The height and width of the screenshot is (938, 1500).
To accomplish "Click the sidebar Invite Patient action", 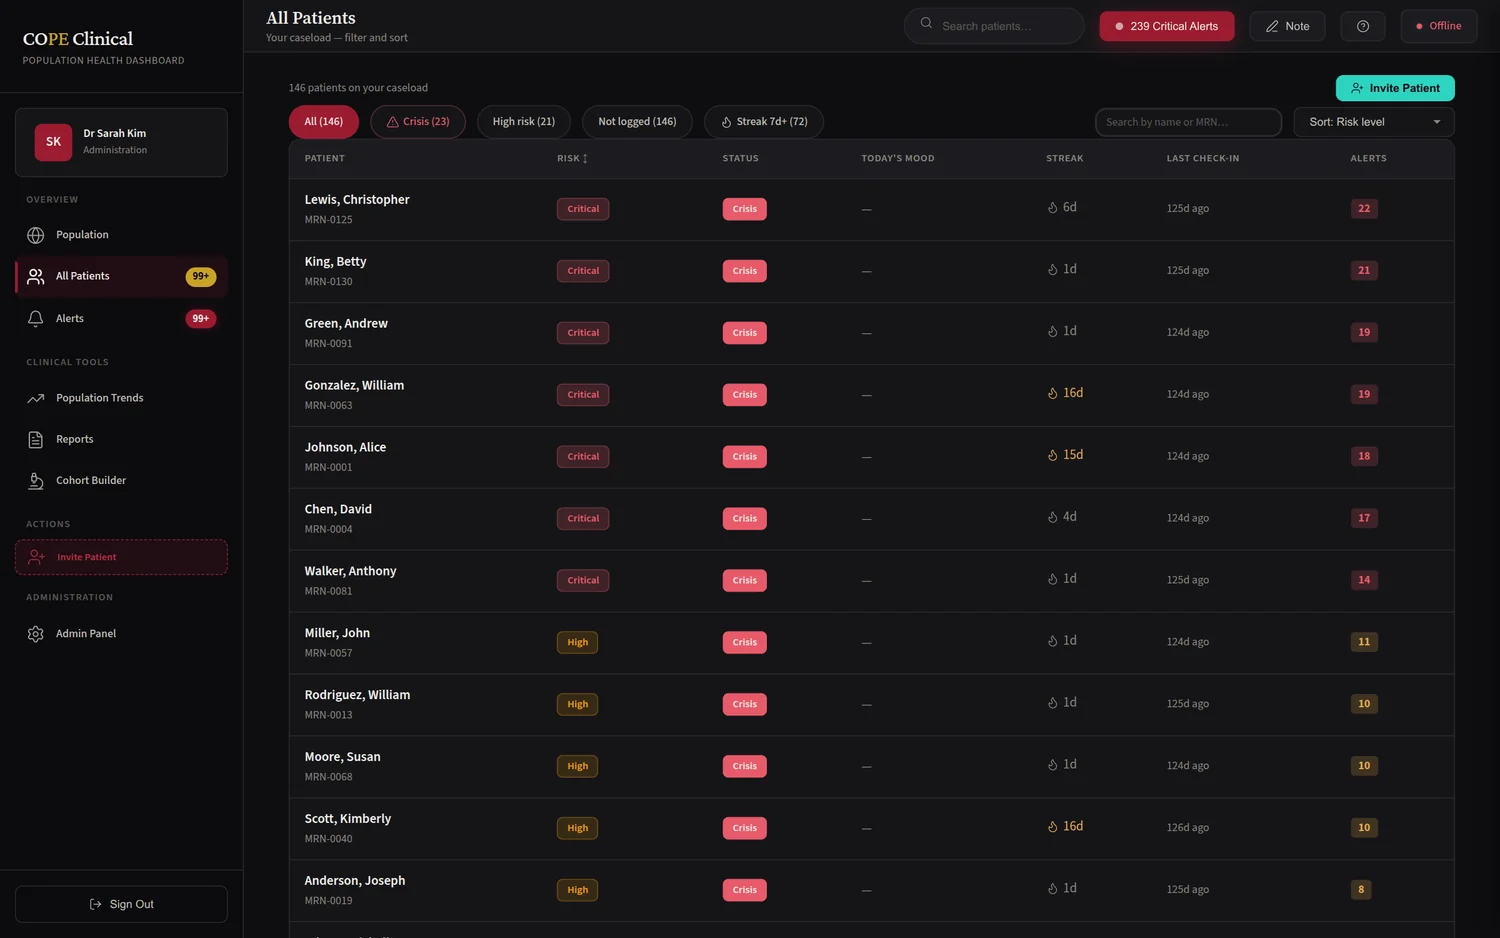I will click(121, 557).
